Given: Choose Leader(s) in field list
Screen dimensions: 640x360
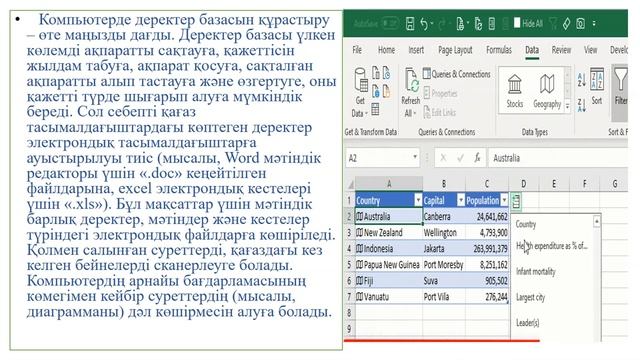Looking at the screenshot, I should 527,323.
